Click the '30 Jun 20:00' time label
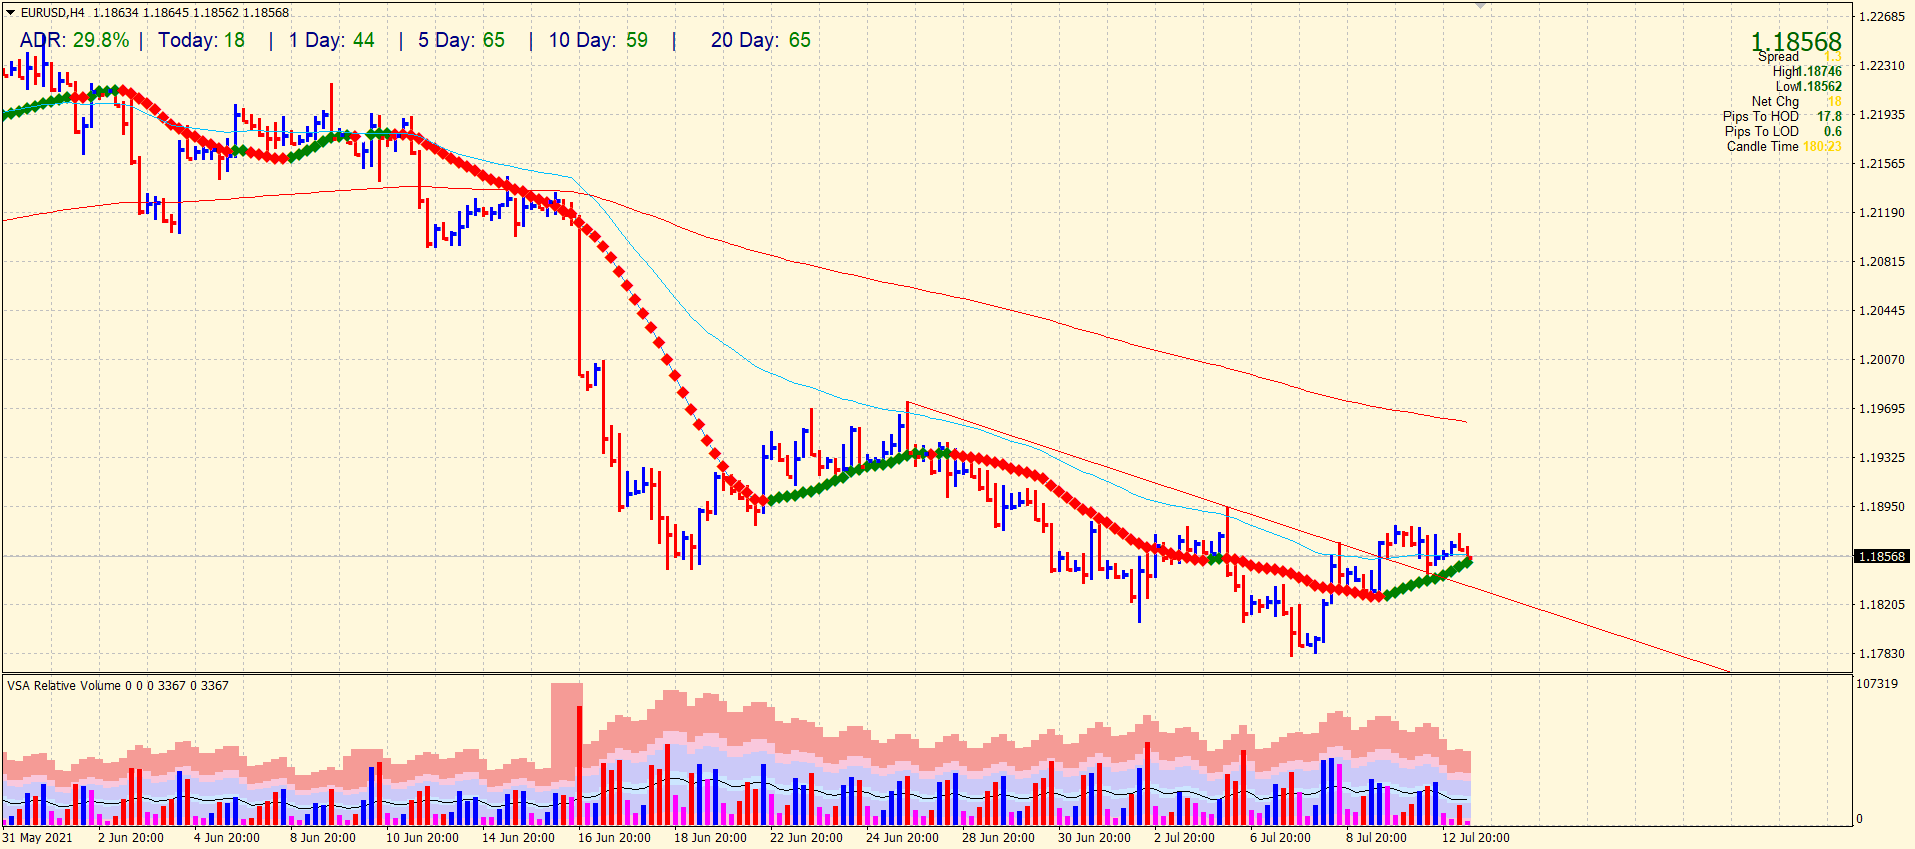The height and width of the screenshot is (849, 1915). (x=1094, y=838)
